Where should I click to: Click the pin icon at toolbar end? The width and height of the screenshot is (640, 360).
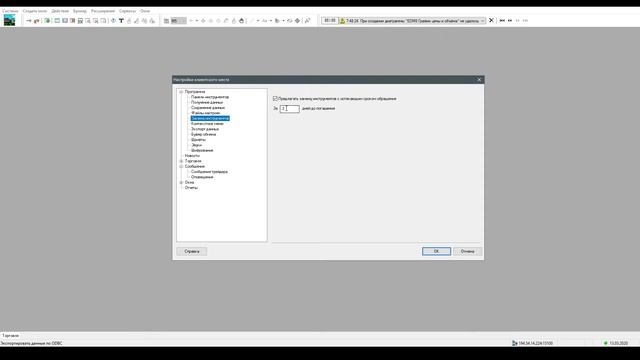click(307, 20)
